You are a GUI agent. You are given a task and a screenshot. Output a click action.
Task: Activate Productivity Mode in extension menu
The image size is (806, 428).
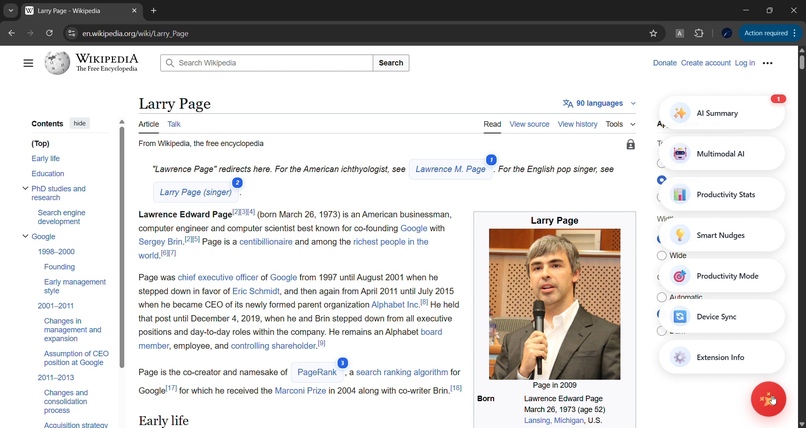click(722, 276)
